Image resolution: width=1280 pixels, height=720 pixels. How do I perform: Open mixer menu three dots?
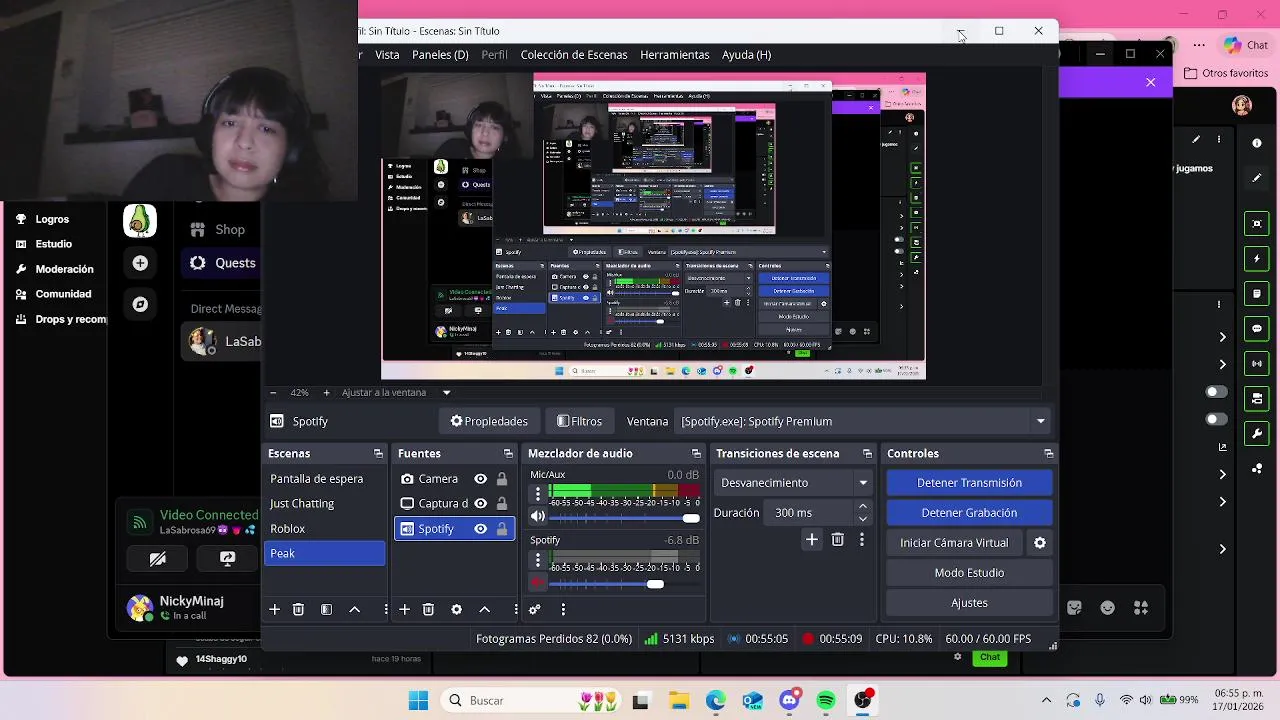563,609
